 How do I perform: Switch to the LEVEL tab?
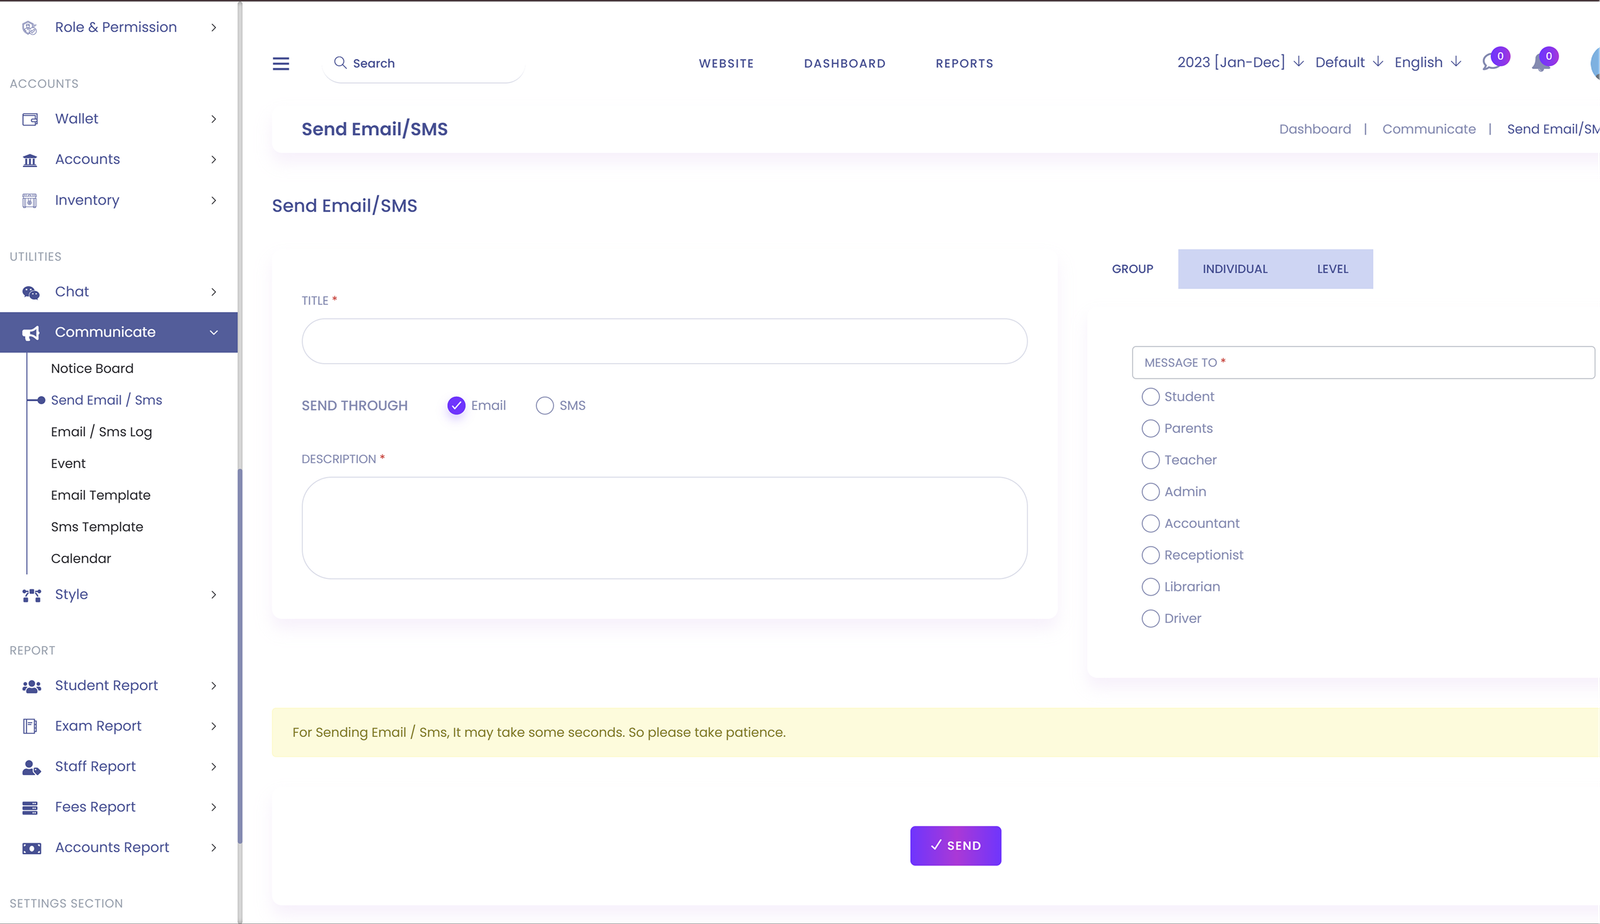tap(1332, 268)
